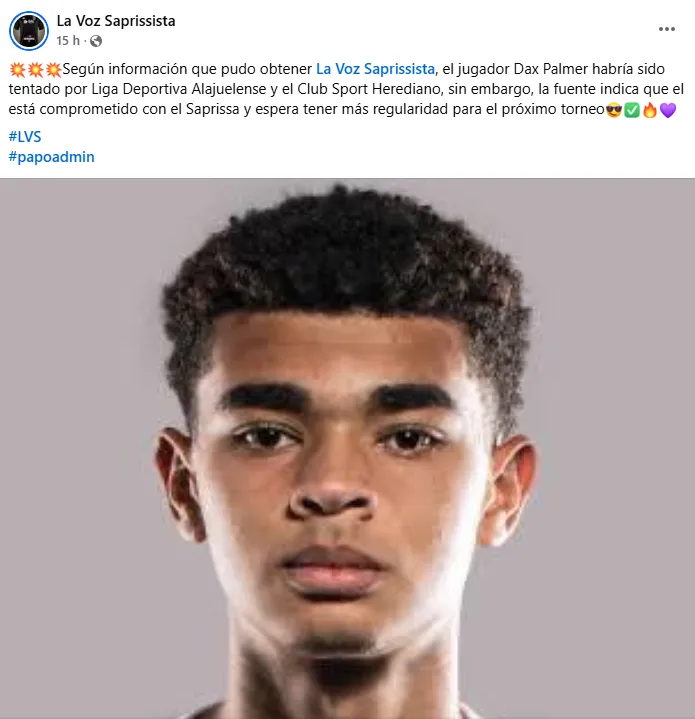This screenshot has height=719, width=695.
Task: Click the sunglasses face emoji
Action: [x=614, y=110]
